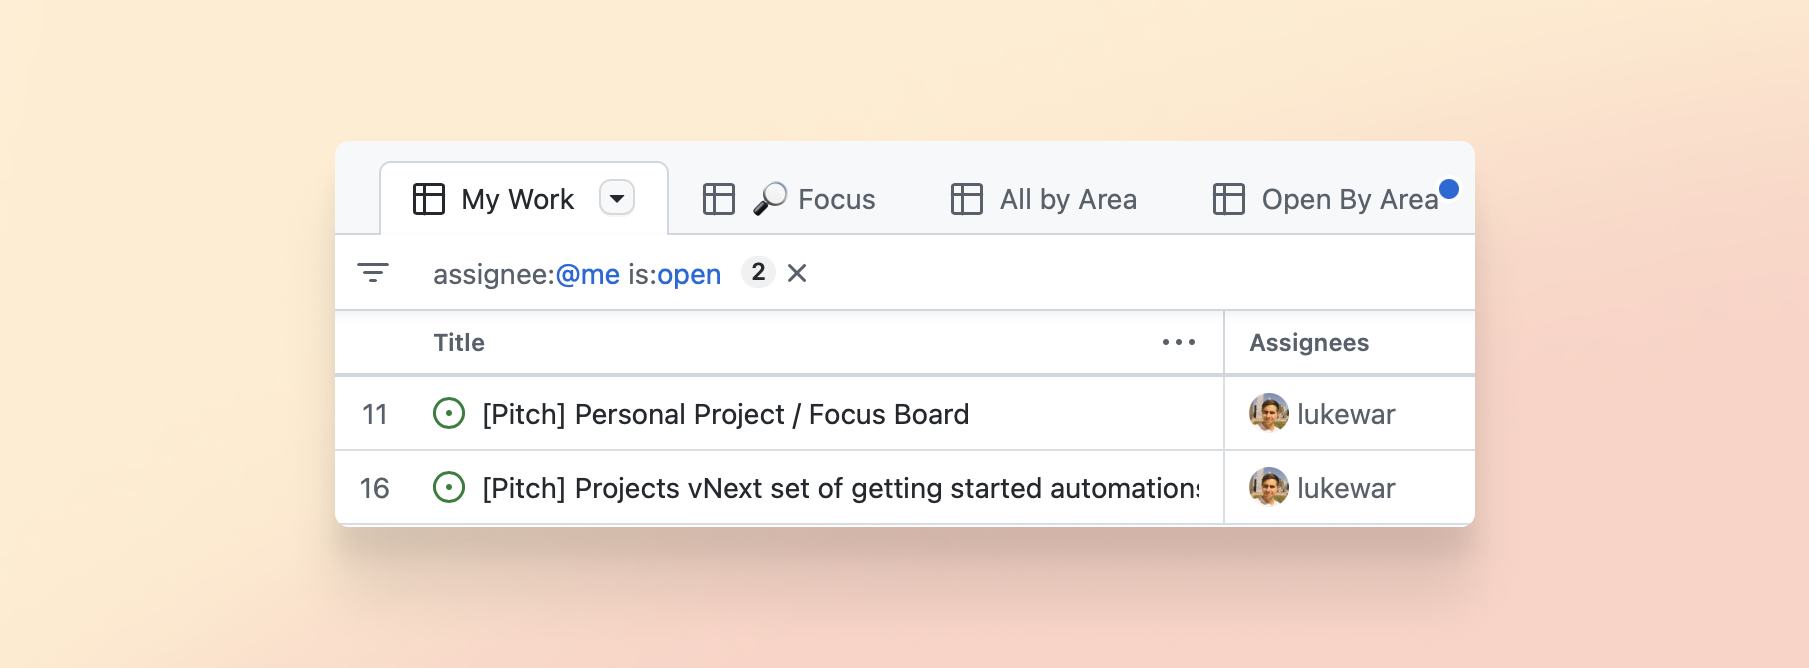Open issue titled Personal Project / Focus Board

[725, 413]
